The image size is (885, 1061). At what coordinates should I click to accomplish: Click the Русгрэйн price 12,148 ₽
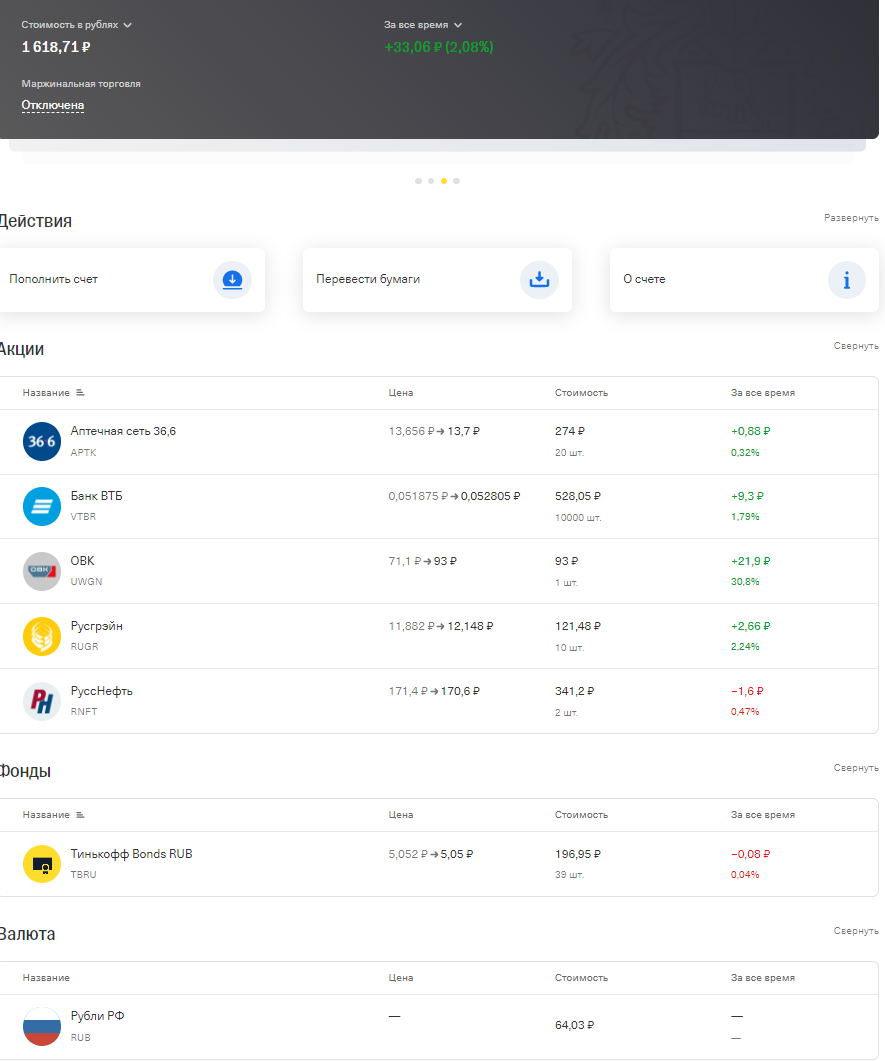(x=470, y=626)
